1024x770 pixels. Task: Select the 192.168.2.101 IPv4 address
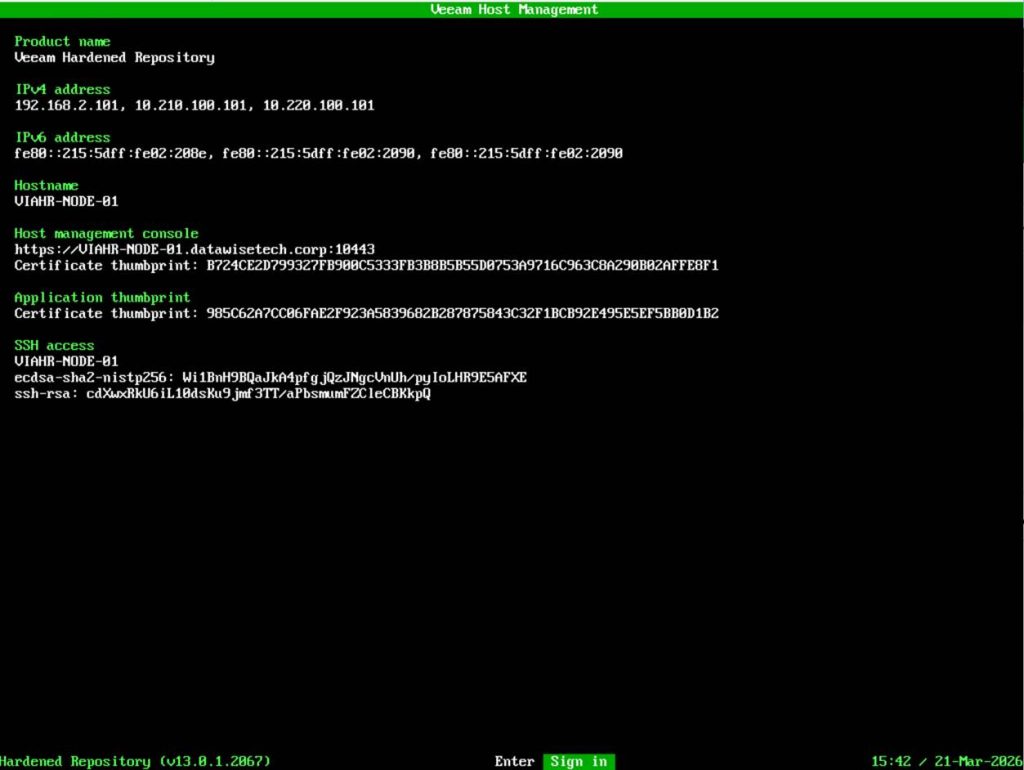click(66, 105)
